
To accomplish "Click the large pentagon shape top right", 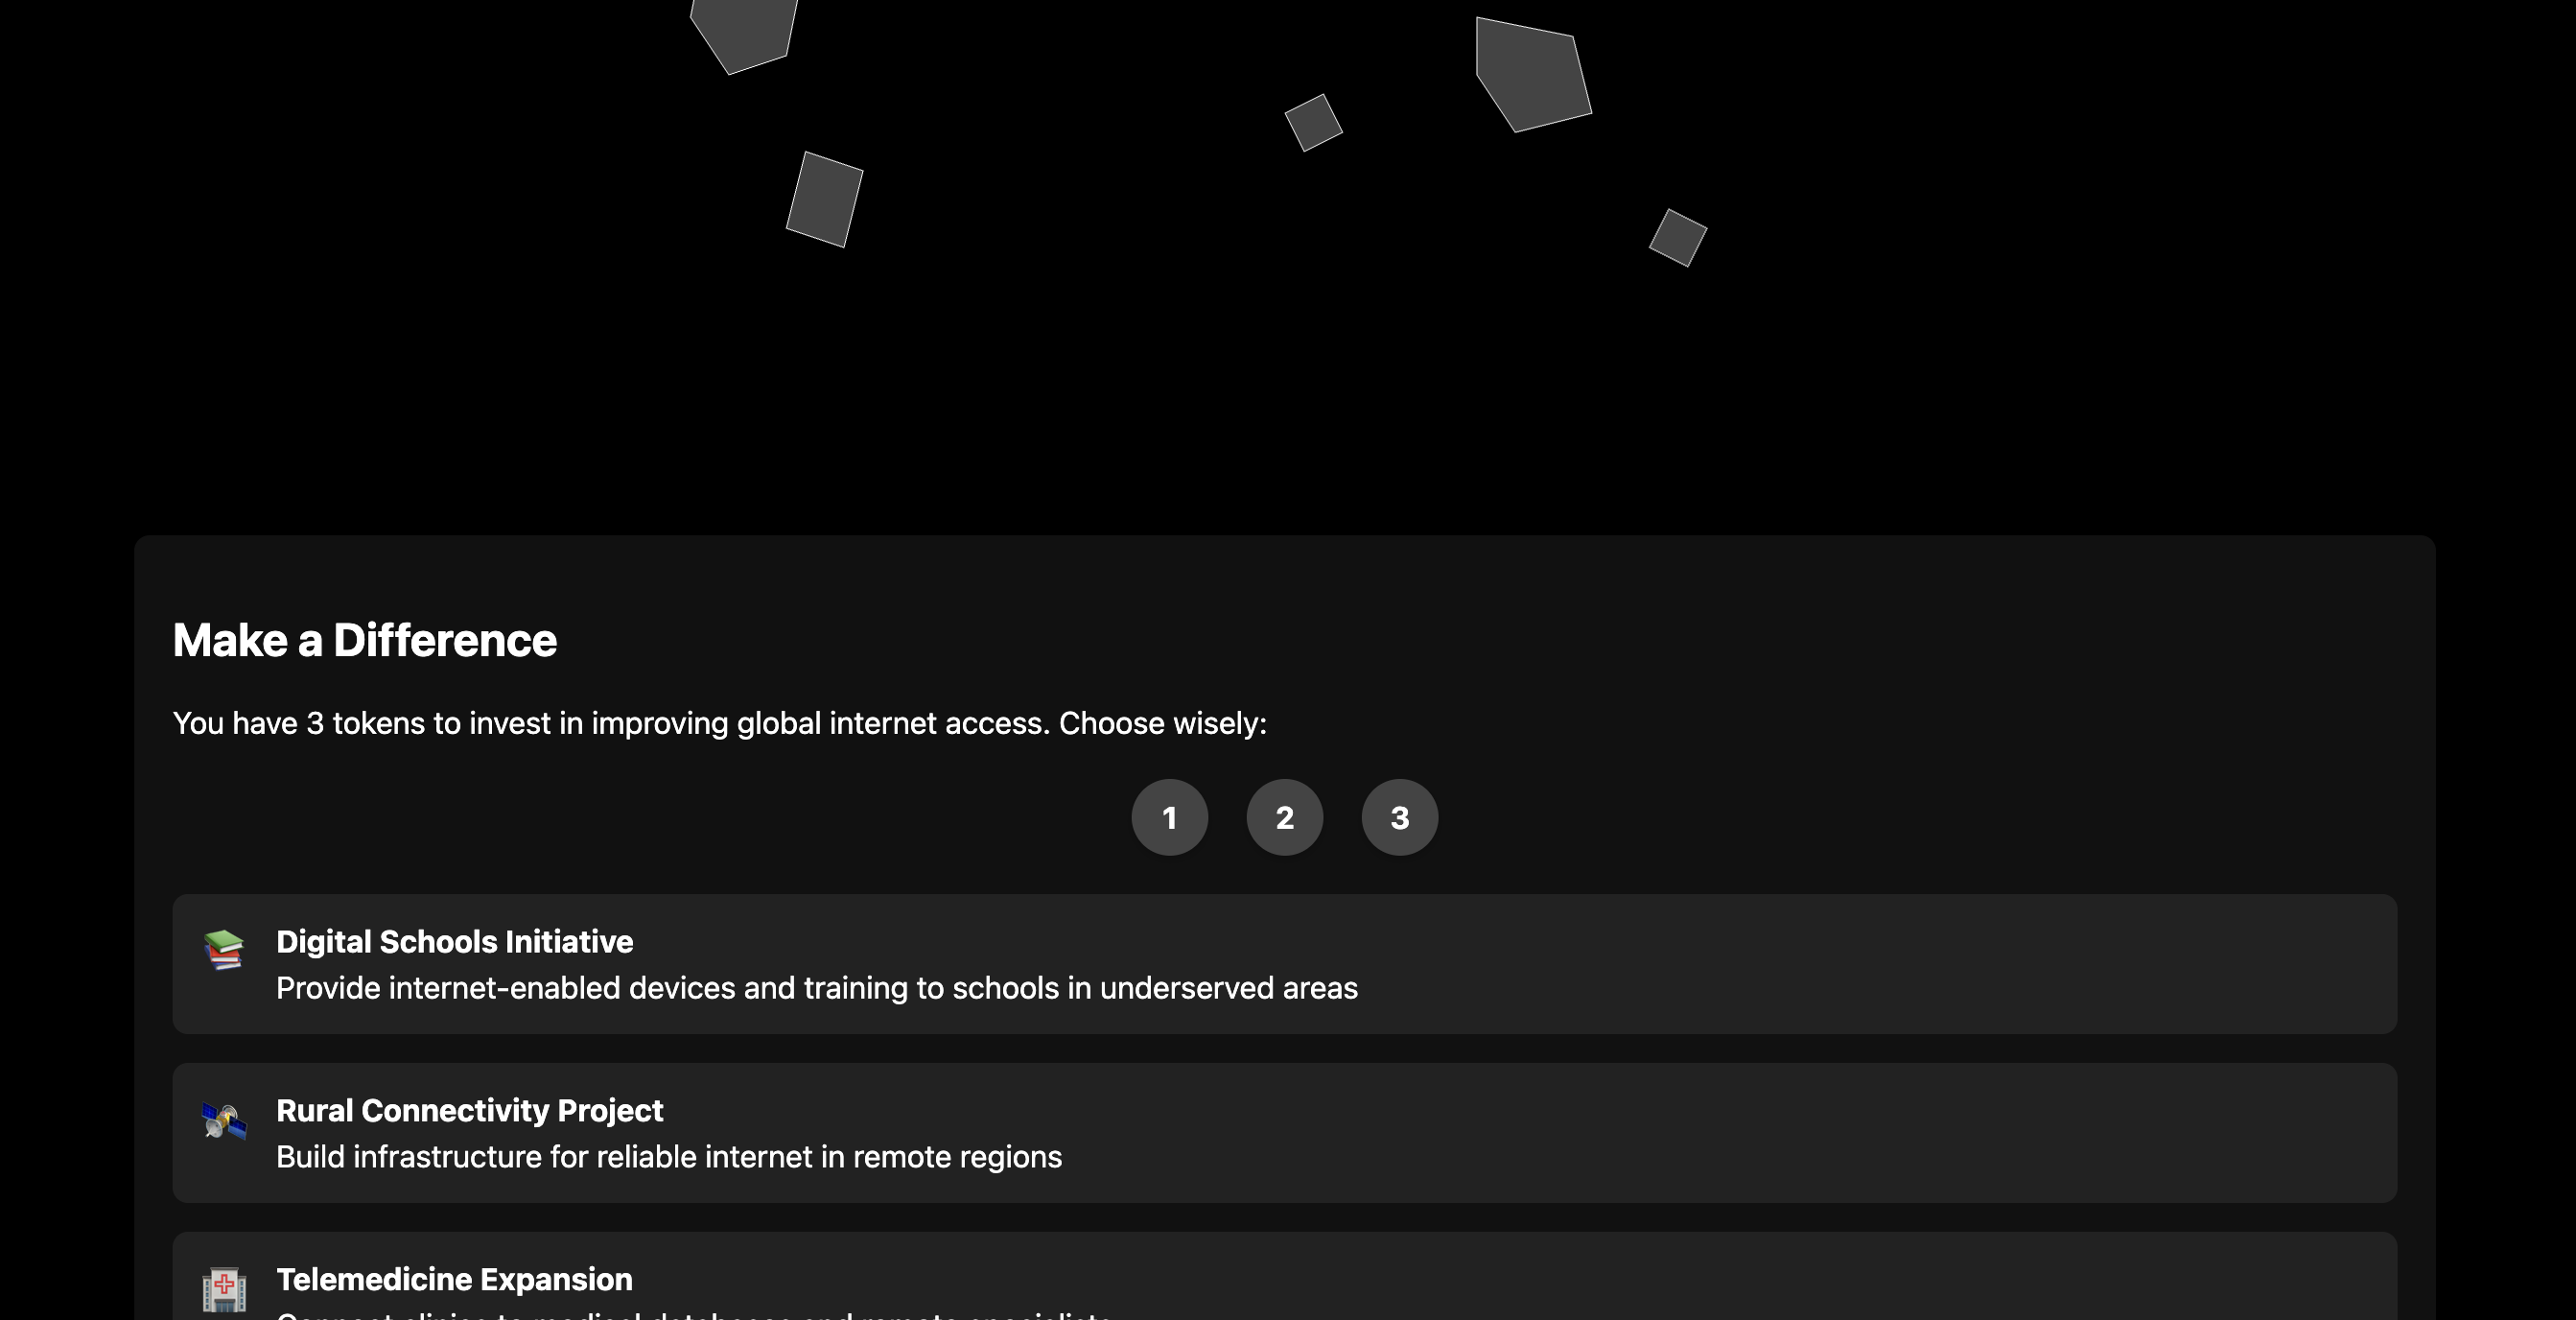I will (x=1532, y=75).
